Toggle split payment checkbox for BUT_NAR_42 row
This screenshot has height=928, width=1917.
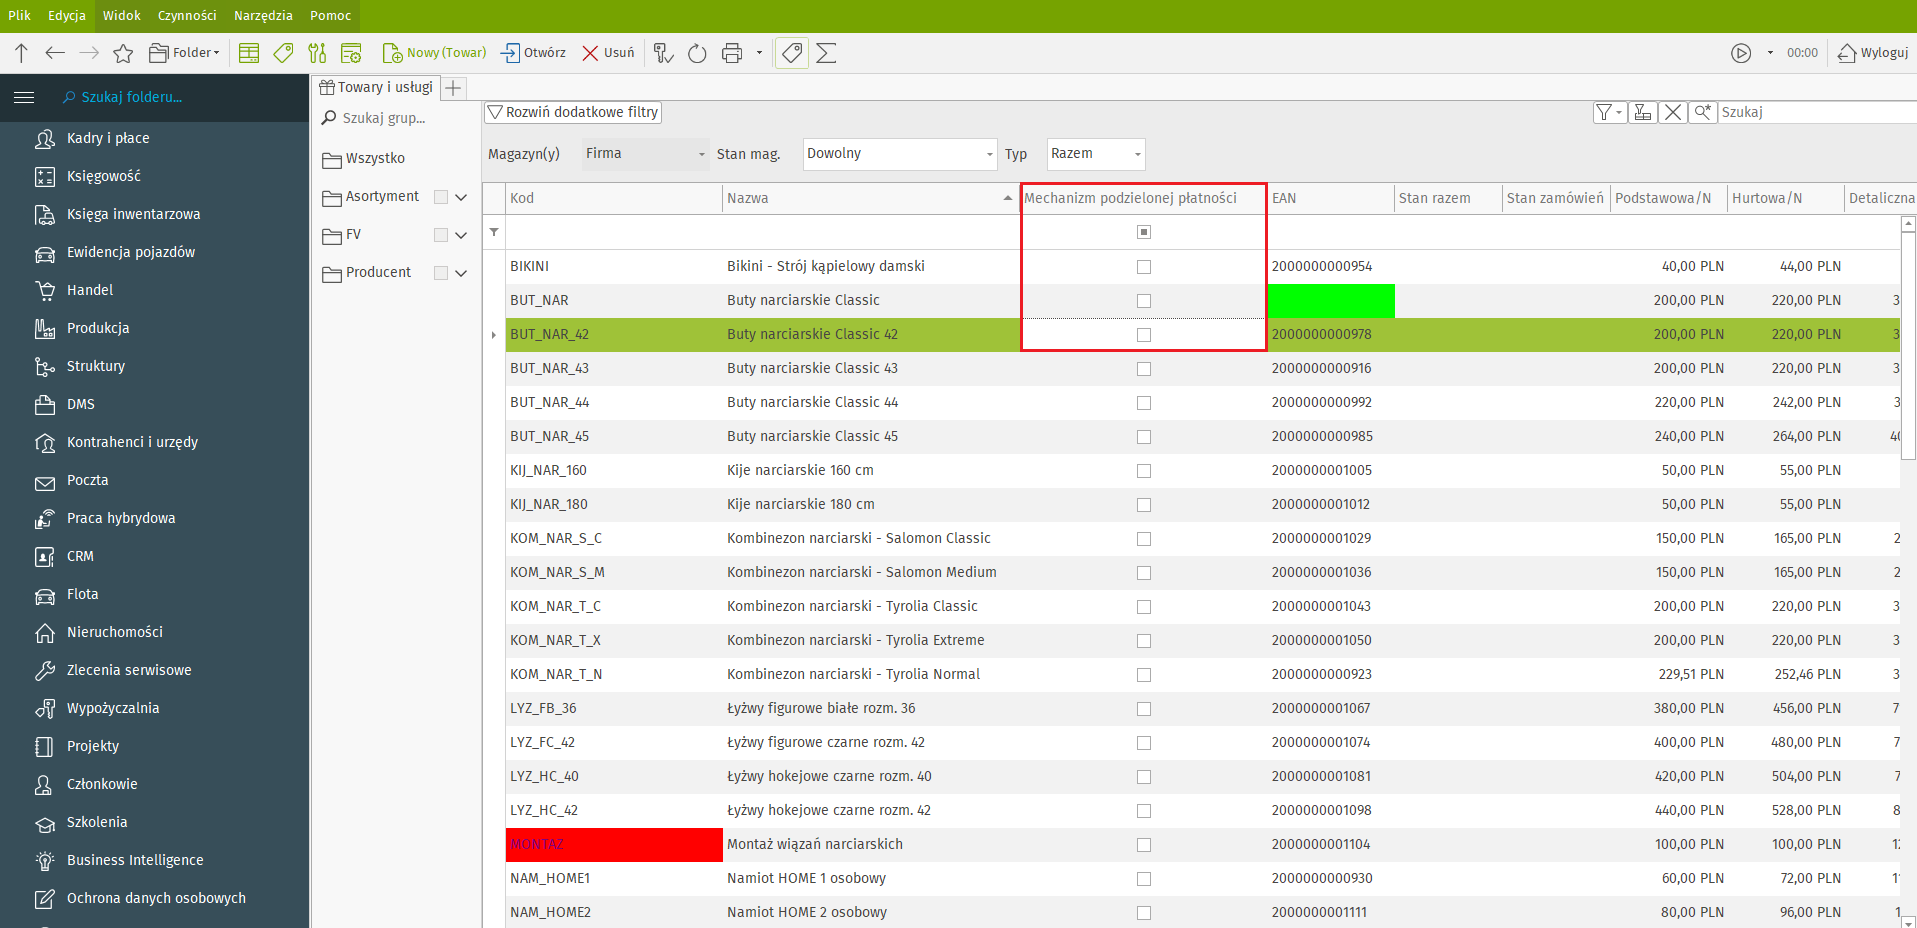(1144, 335)
